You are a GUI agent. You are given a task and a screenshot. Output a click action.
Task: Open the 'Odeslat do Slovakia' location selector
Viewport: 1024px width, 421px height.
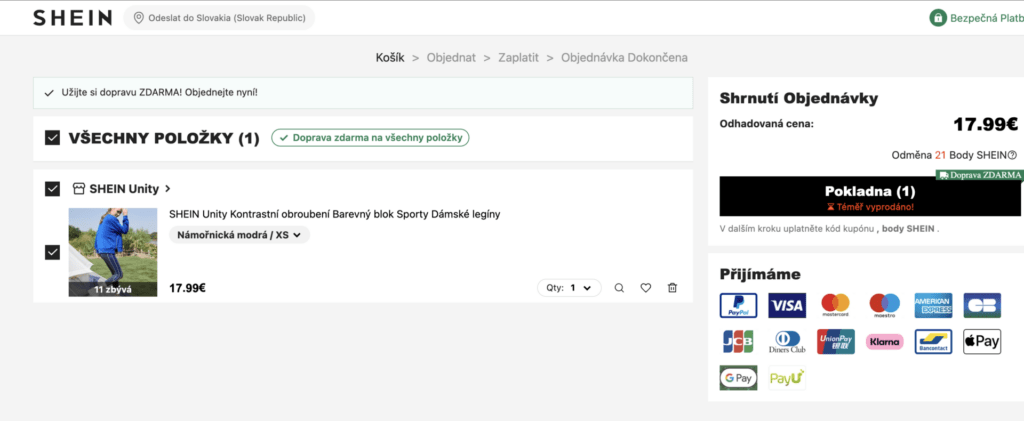pyautogui.click(x=219, y=18)
